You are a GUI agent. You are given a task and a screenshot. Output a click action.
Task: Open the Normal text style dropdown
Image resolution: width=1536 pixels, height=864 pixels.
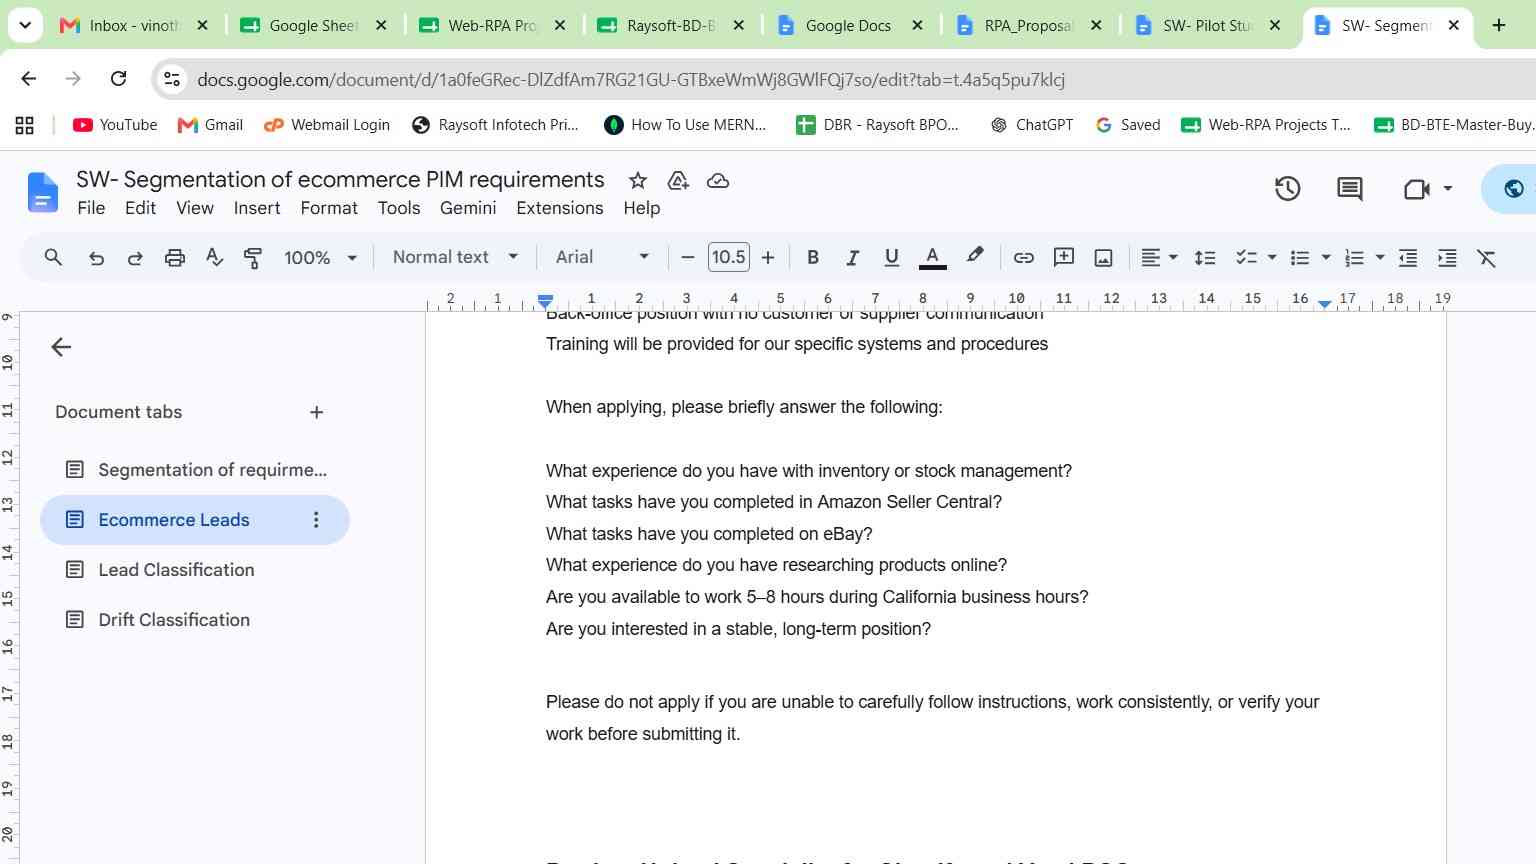[x=455, y=257]
